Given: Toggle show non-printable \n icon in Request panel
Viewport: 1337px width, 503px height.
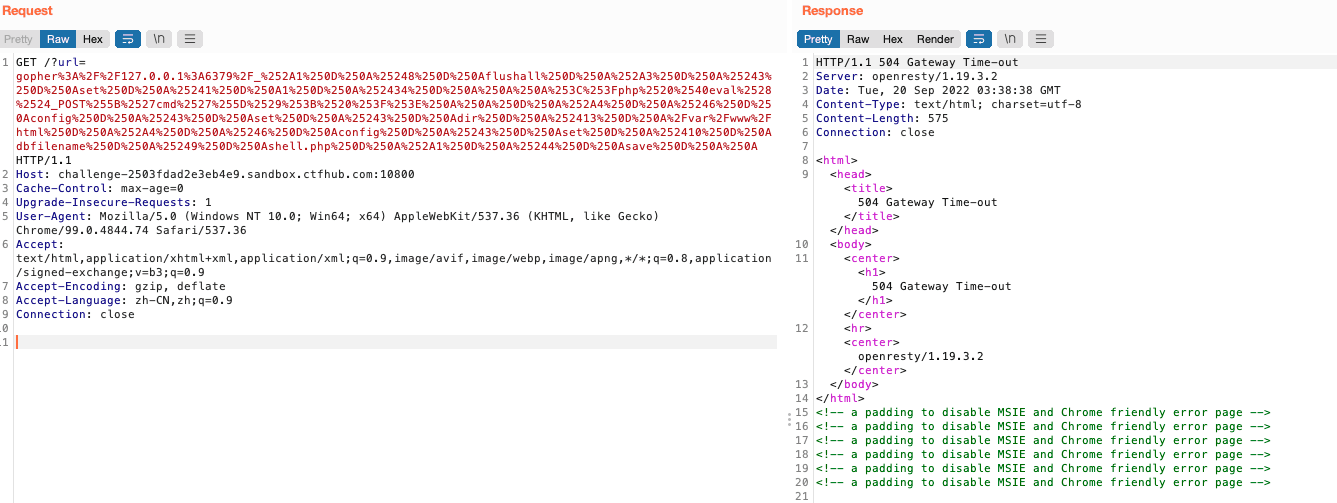Looking at the screenshot, I should 158,39.
